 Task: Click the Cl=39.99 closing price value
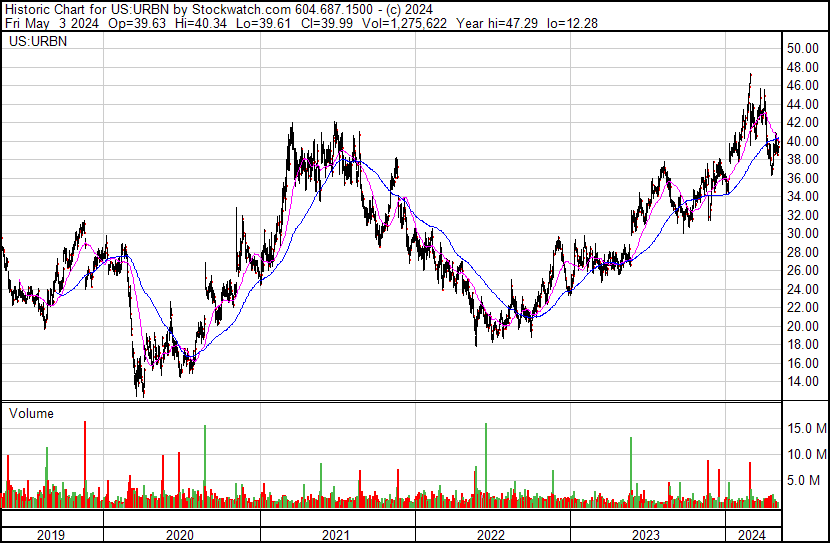(x=327, y=23)
